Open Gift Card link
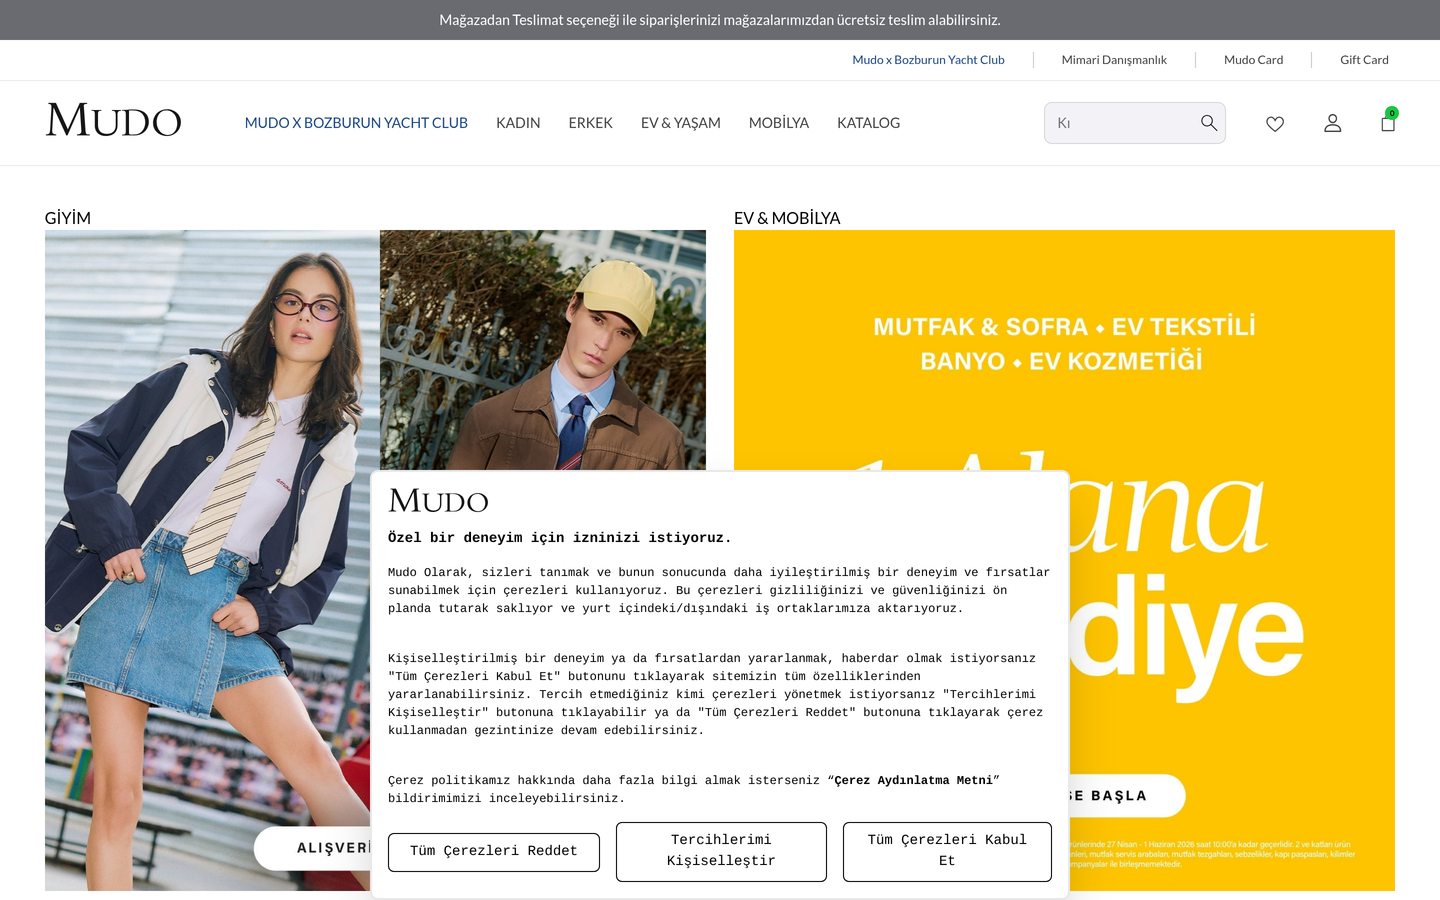 click(1364, 60)
